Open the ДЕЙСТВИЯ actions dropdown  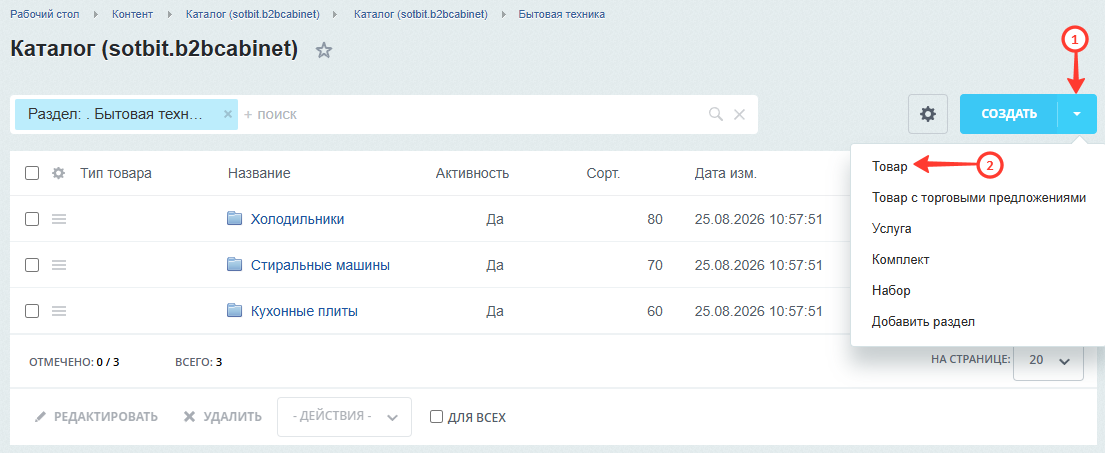[345, 416]
